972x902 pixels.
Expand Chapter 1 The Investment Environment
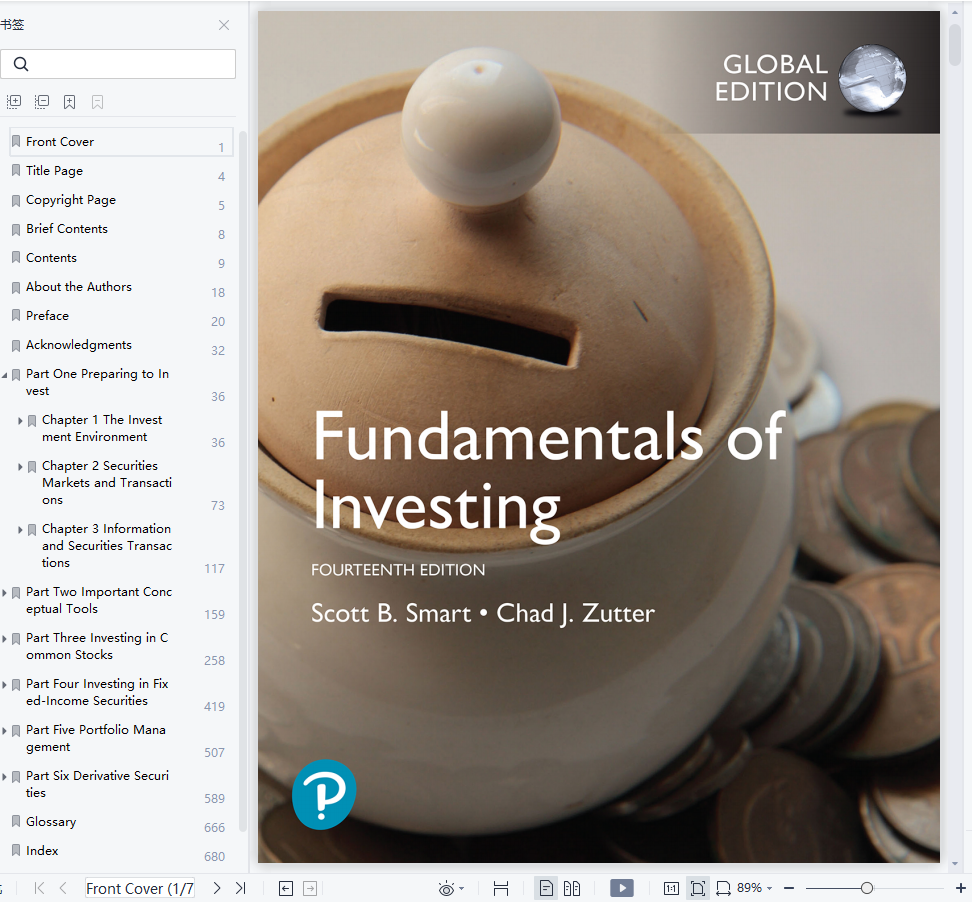coord(20,421)
